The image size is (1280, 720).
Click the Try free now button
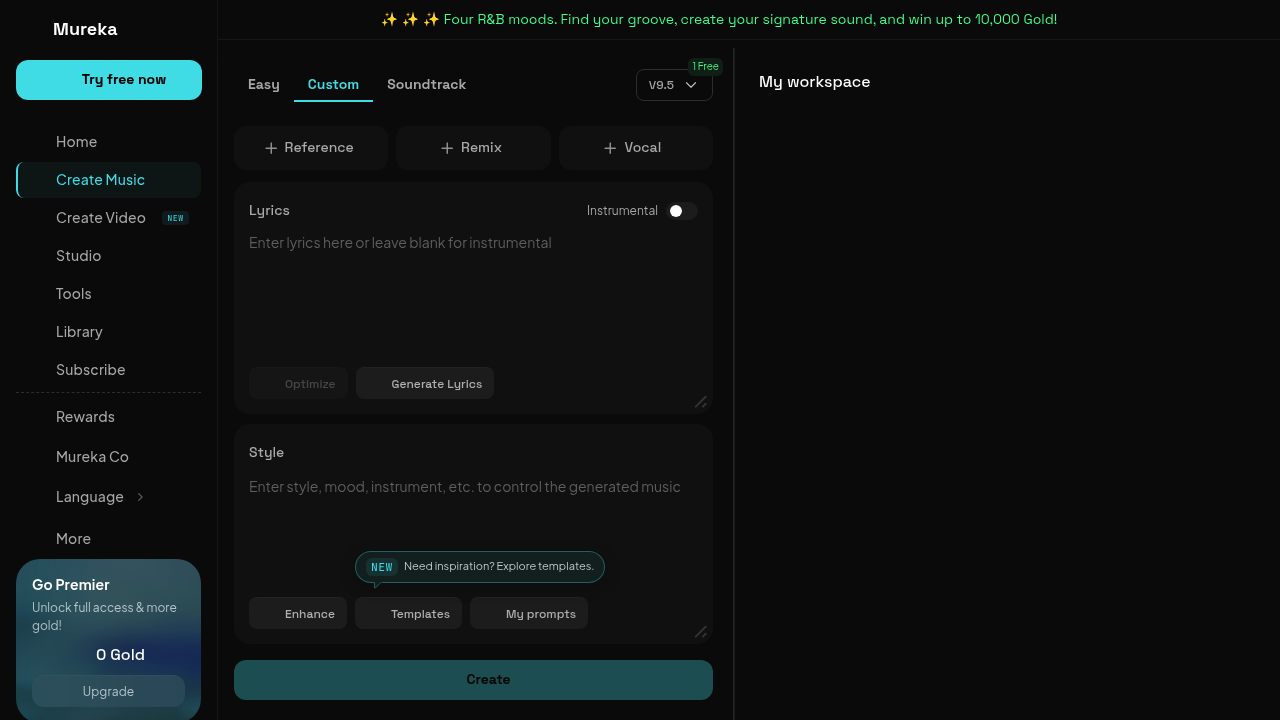109,80
